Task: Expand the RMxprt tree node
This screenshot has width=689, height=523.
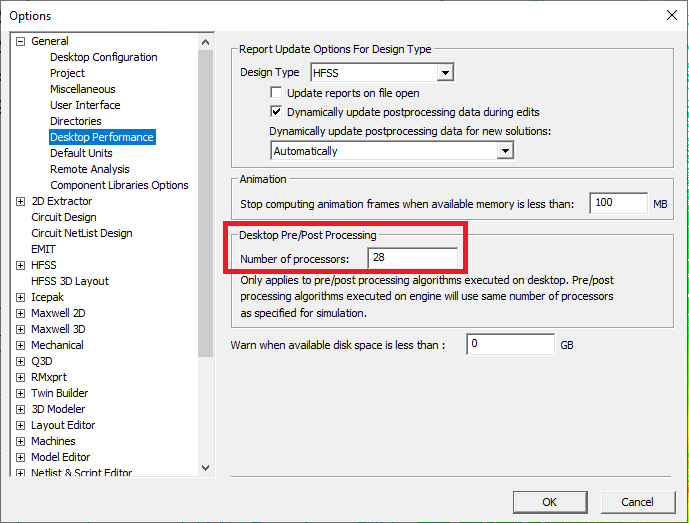Action: pos(20,378)
